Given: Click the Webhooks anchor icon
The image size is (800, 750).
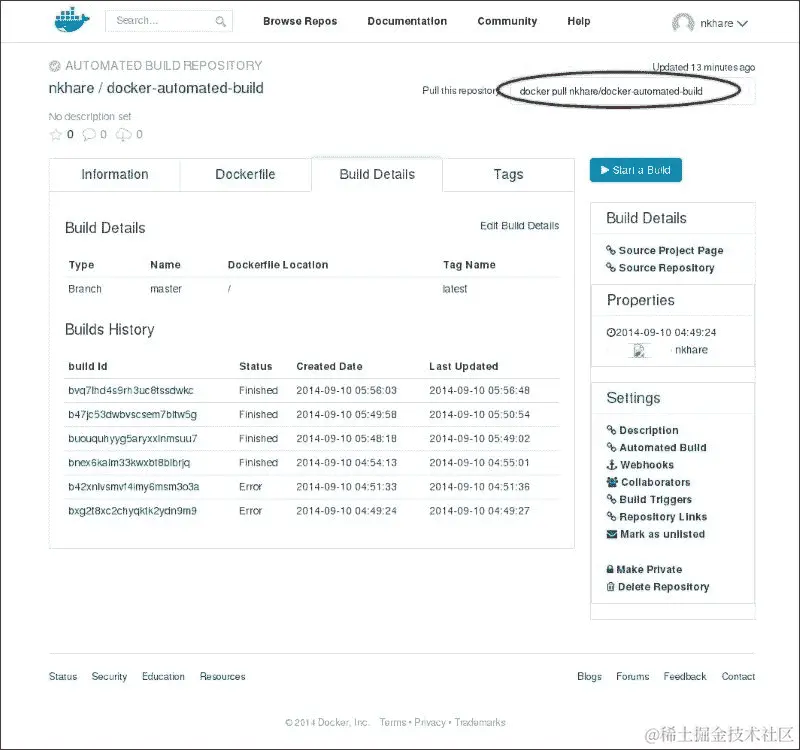Looking at the screenshot, I should (x=612, y=465).
